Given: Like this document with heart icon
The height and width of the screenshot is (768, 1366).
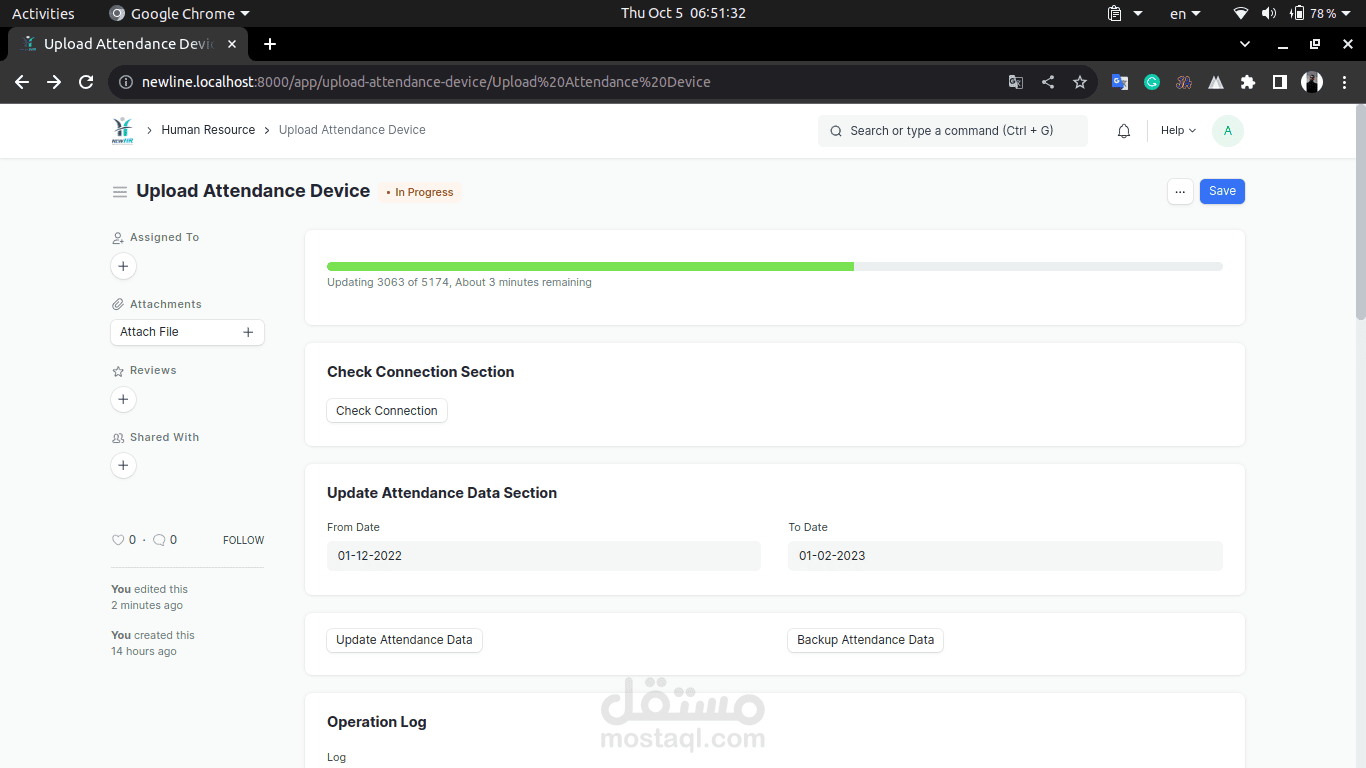Looking at the screenshot, I should (x=118, y=540).
